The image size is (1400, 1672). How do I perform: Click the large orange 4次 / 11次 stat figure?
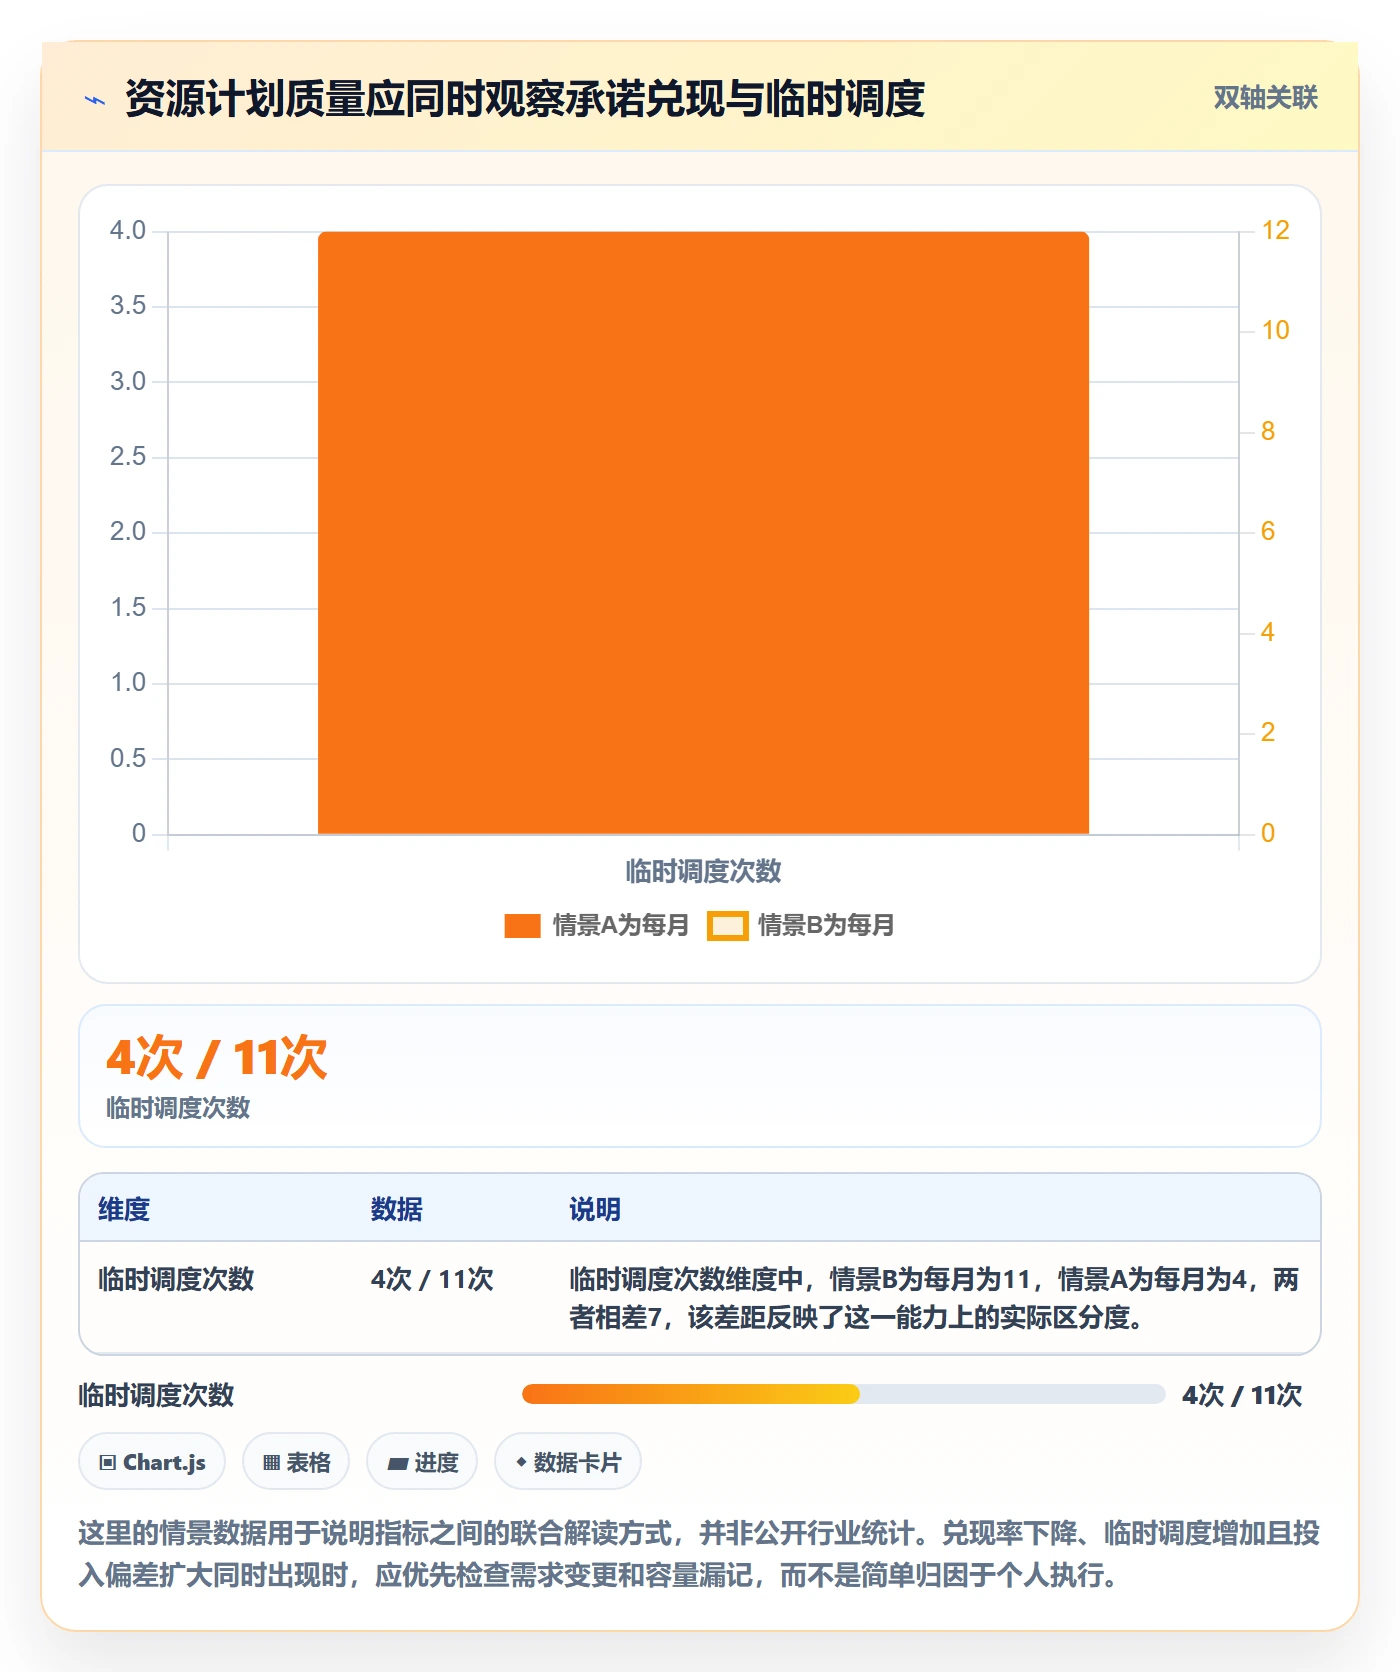pos(217,1058)
